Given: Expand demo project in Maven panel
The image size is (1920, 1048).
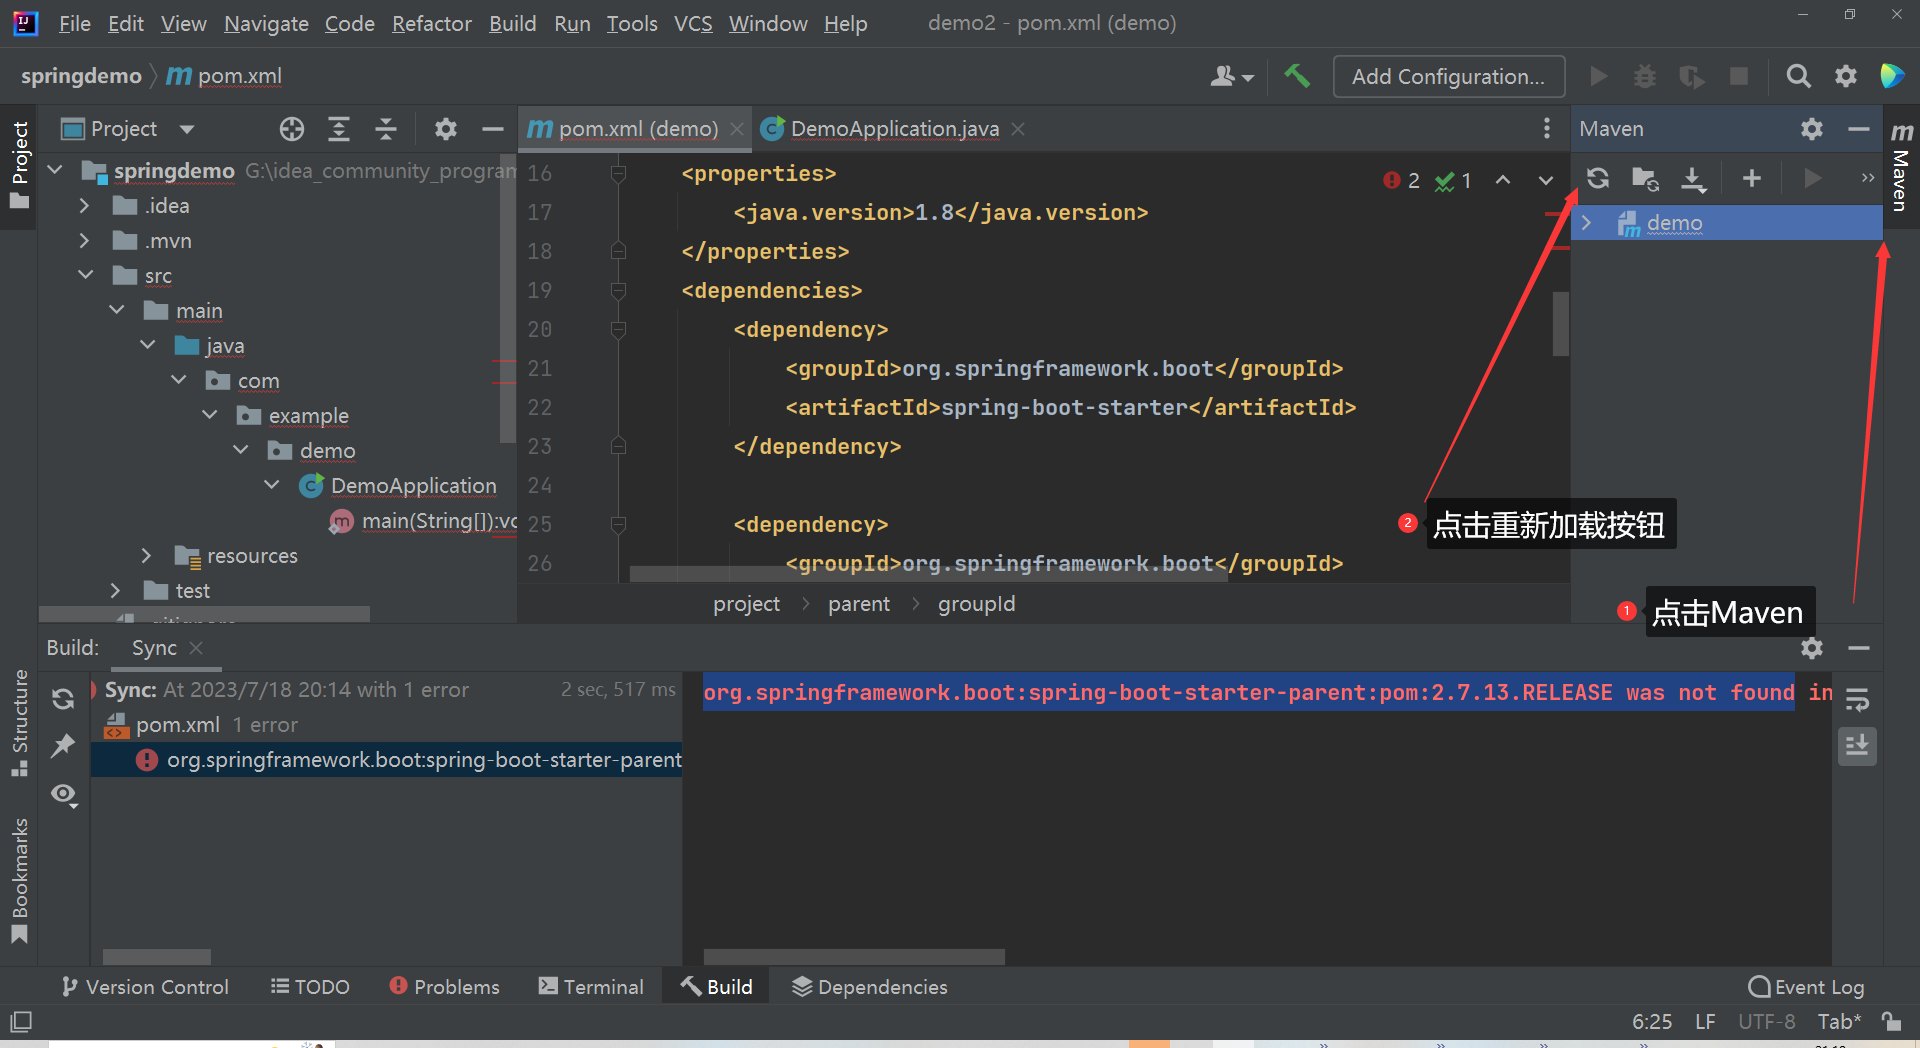Looking at the screenshot, I should 1587,223.
